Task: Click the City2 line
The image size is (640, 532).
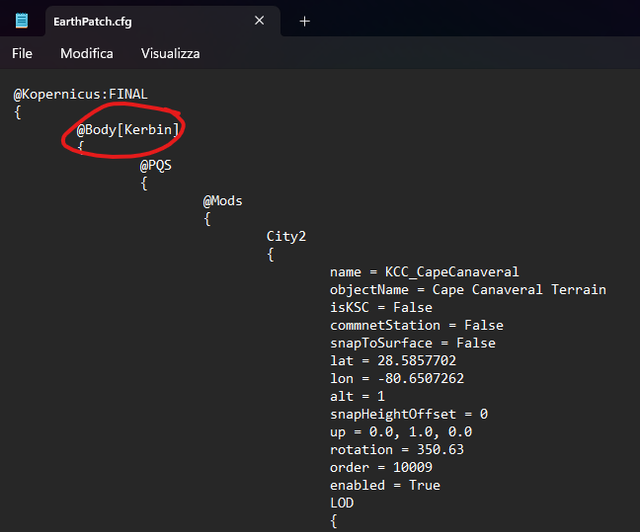Action: coord(286,236)
